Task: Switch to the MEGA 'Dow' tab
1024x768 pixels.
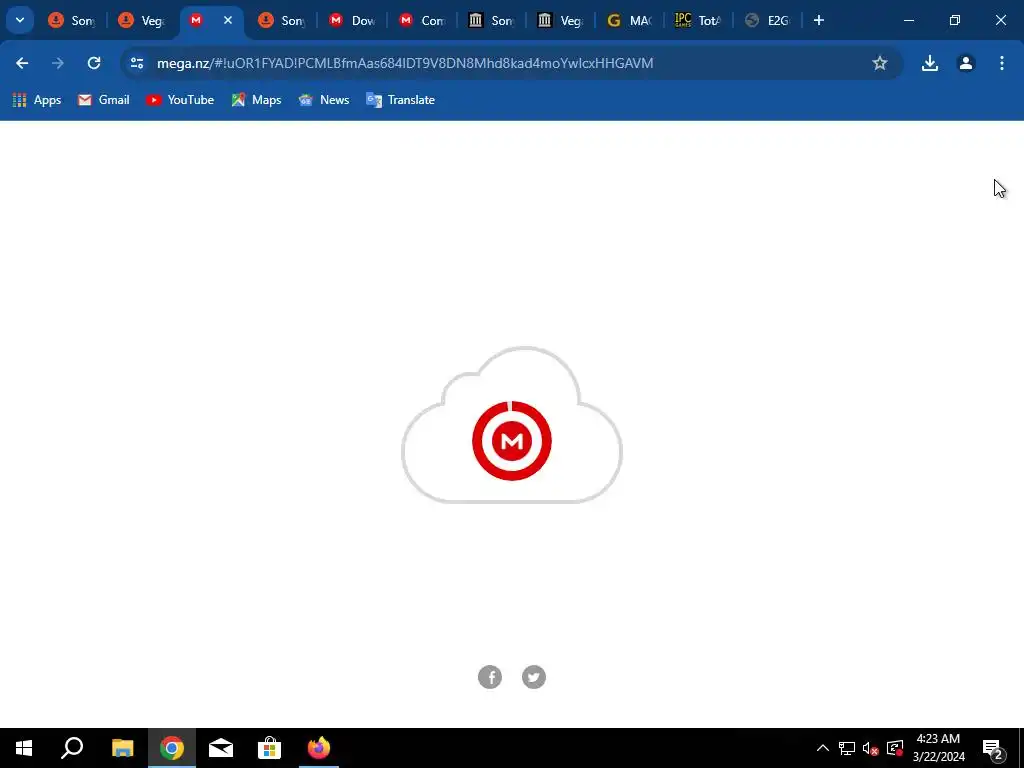Action: [x=351, y=21]
